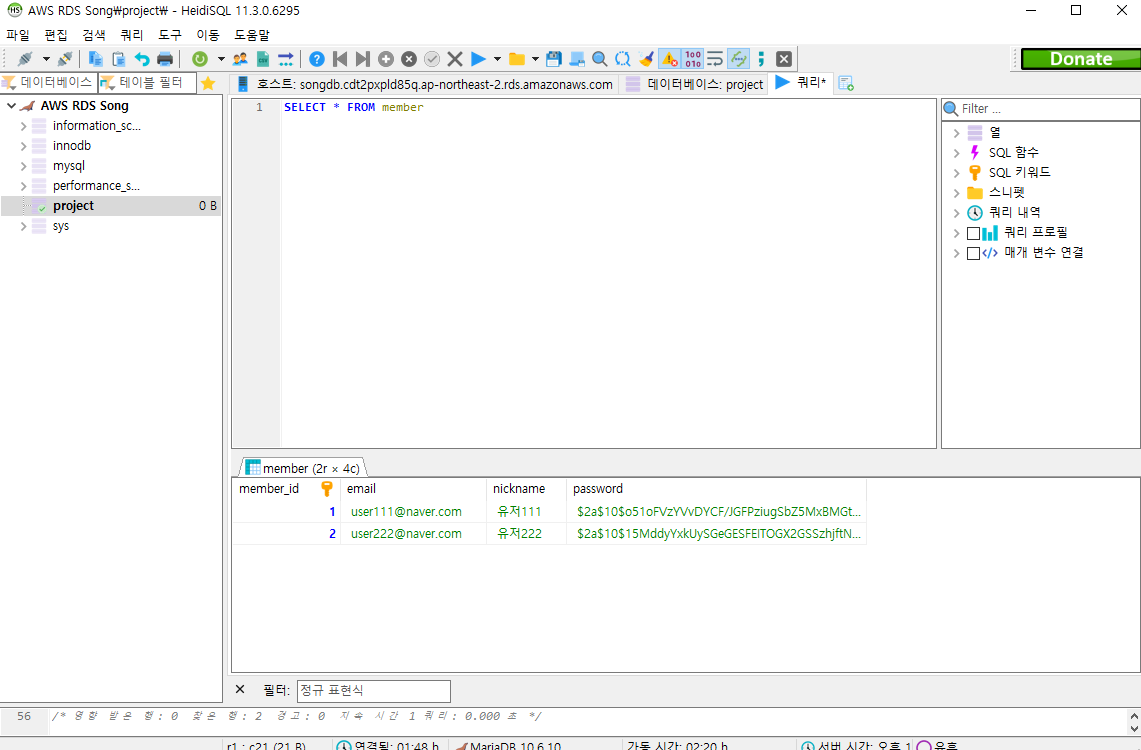Click the Paste clipboard icon

point(119,59)
